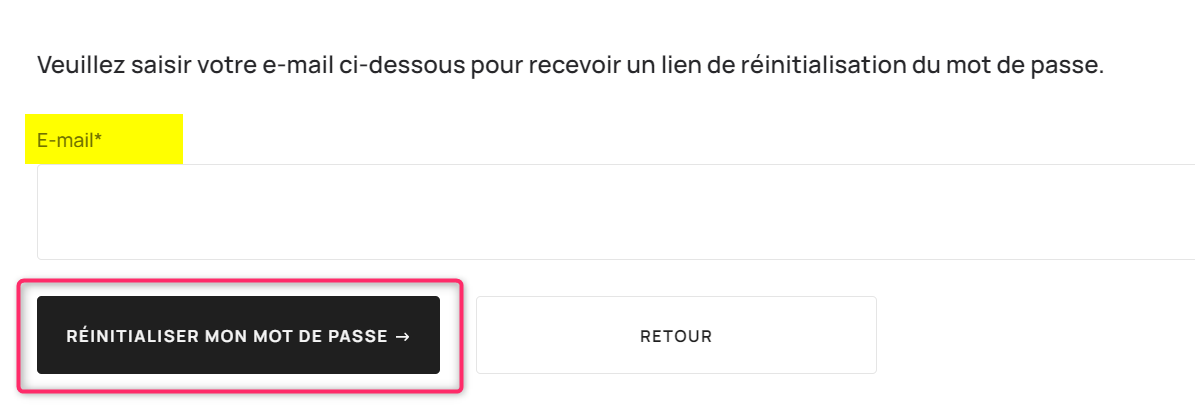
Task: Activate the button outlined in pink
Action: coord(239,336)
